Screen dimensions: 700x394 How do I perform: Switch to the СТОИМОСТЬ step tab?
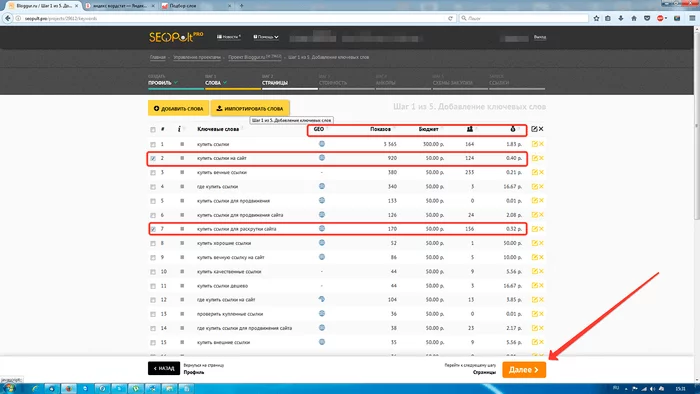click(x=346, y=82)
